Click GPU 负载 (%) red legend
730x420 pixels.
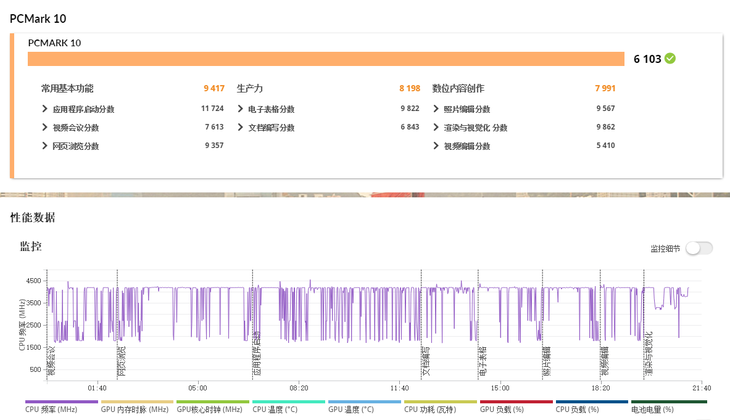[x=515, y=408]
